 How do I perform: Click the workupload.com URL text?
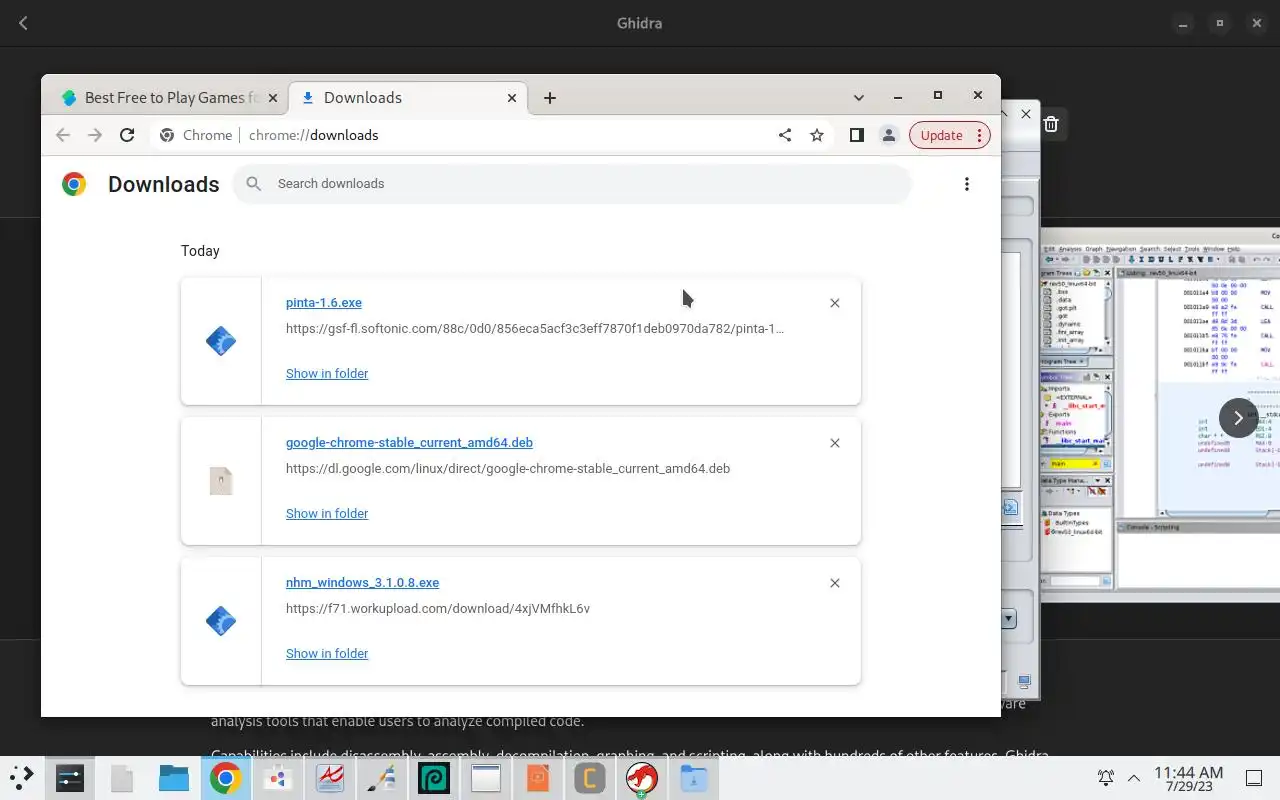[438, 608]
